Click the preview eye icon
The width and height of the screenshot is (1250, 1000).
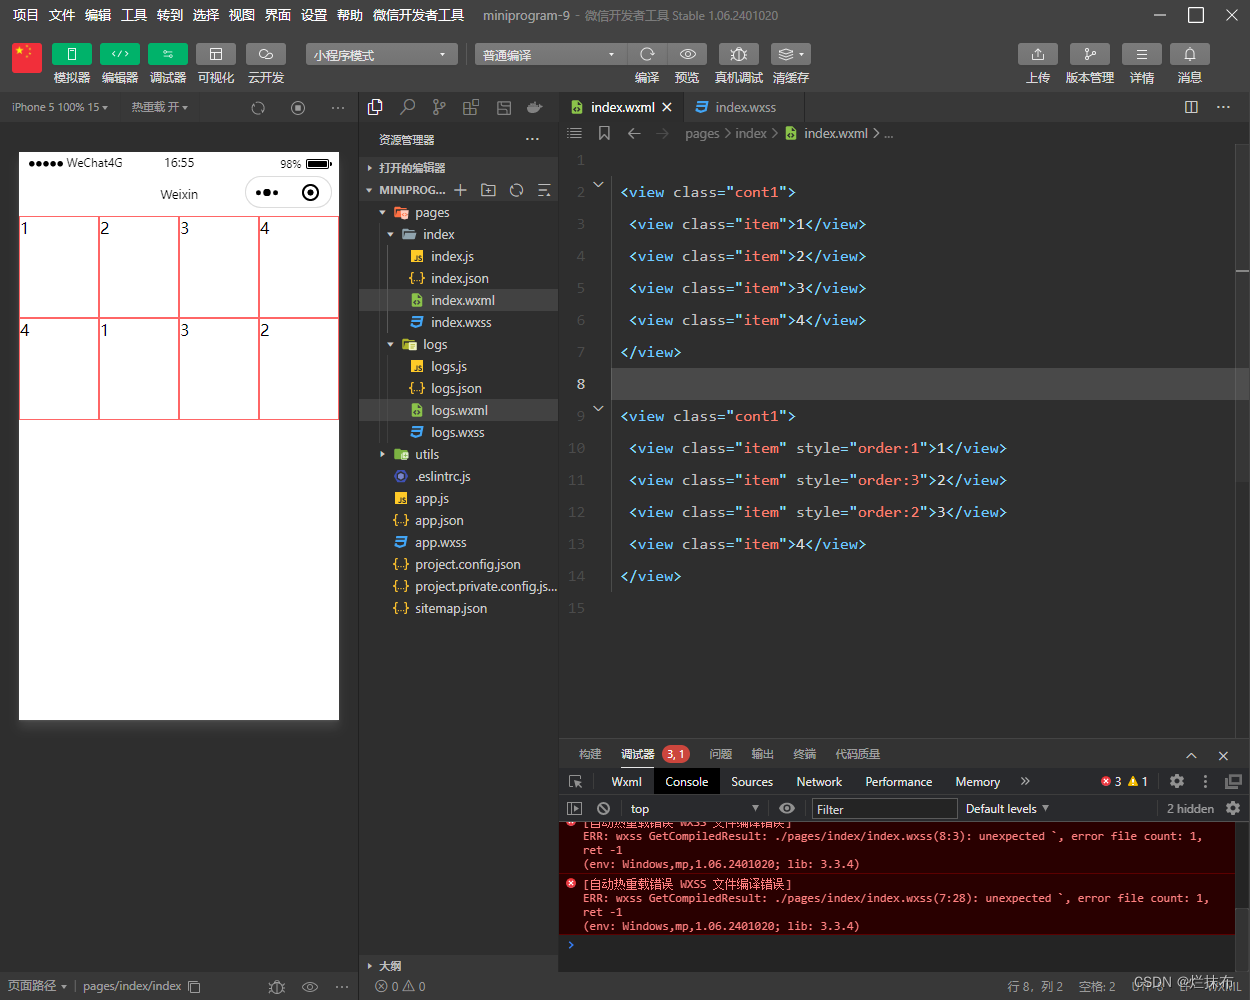(x=688, y=54)
